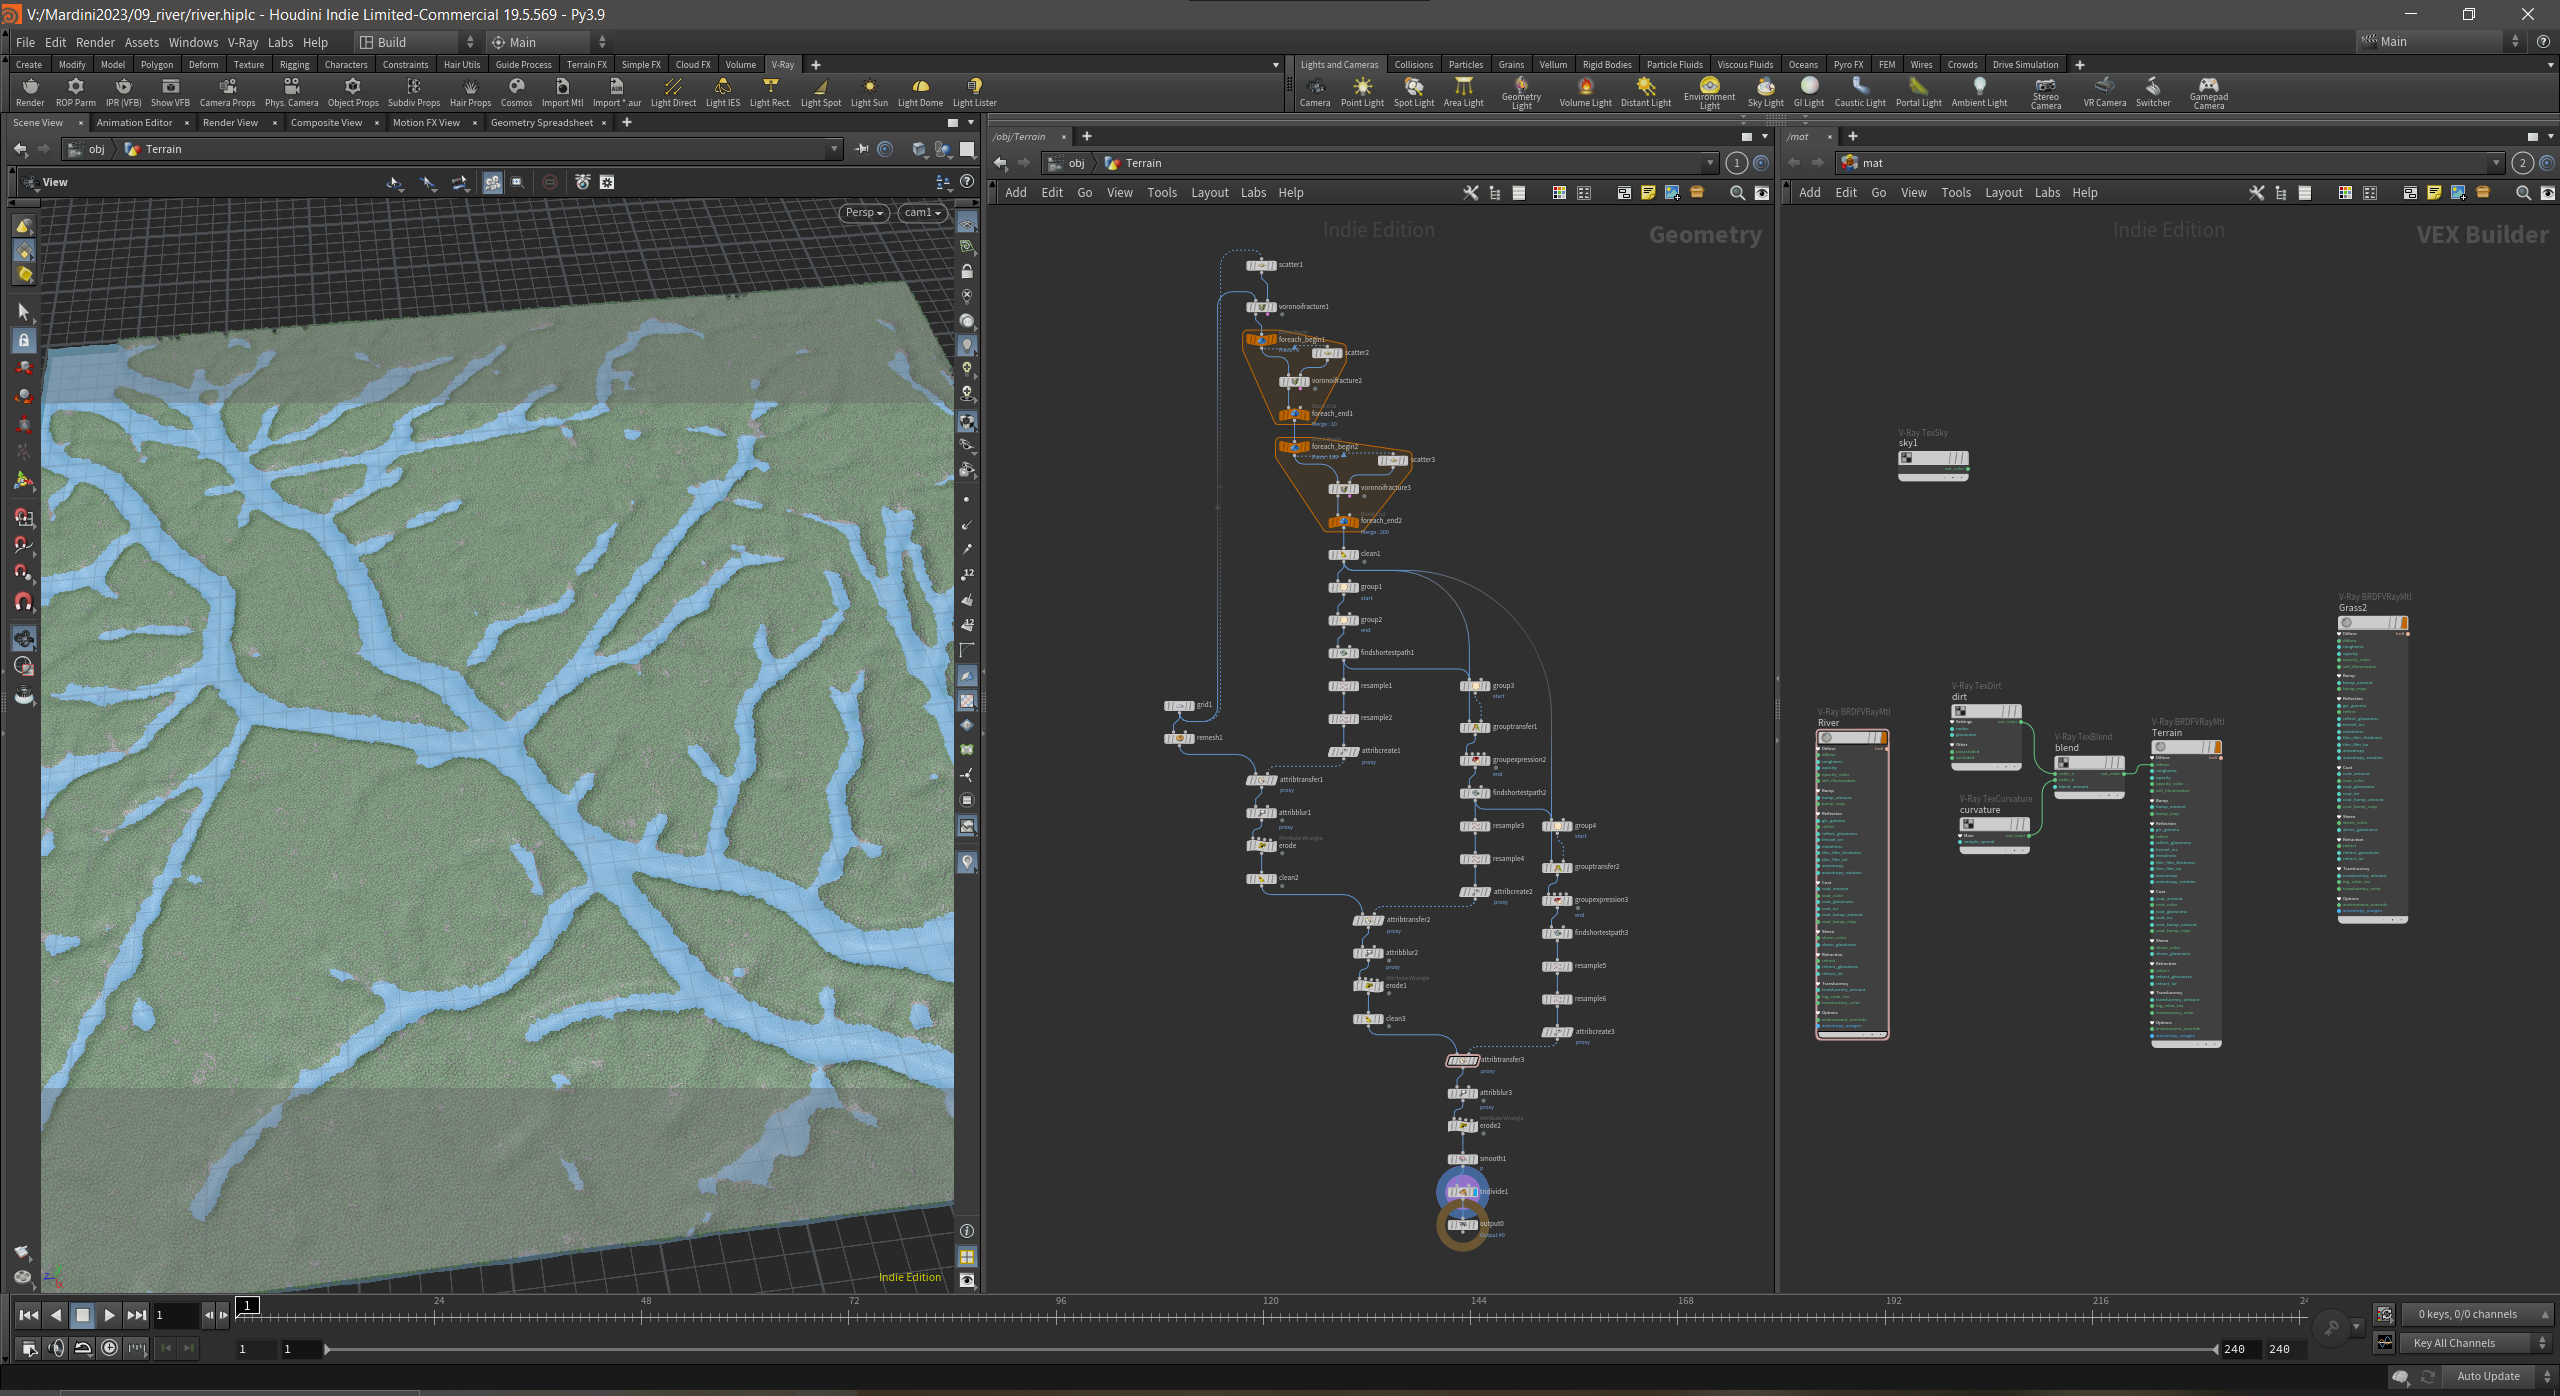2560x1396 pixels.
Task: Click the Show VFB shelf tool
Action: tap(170, 92)
